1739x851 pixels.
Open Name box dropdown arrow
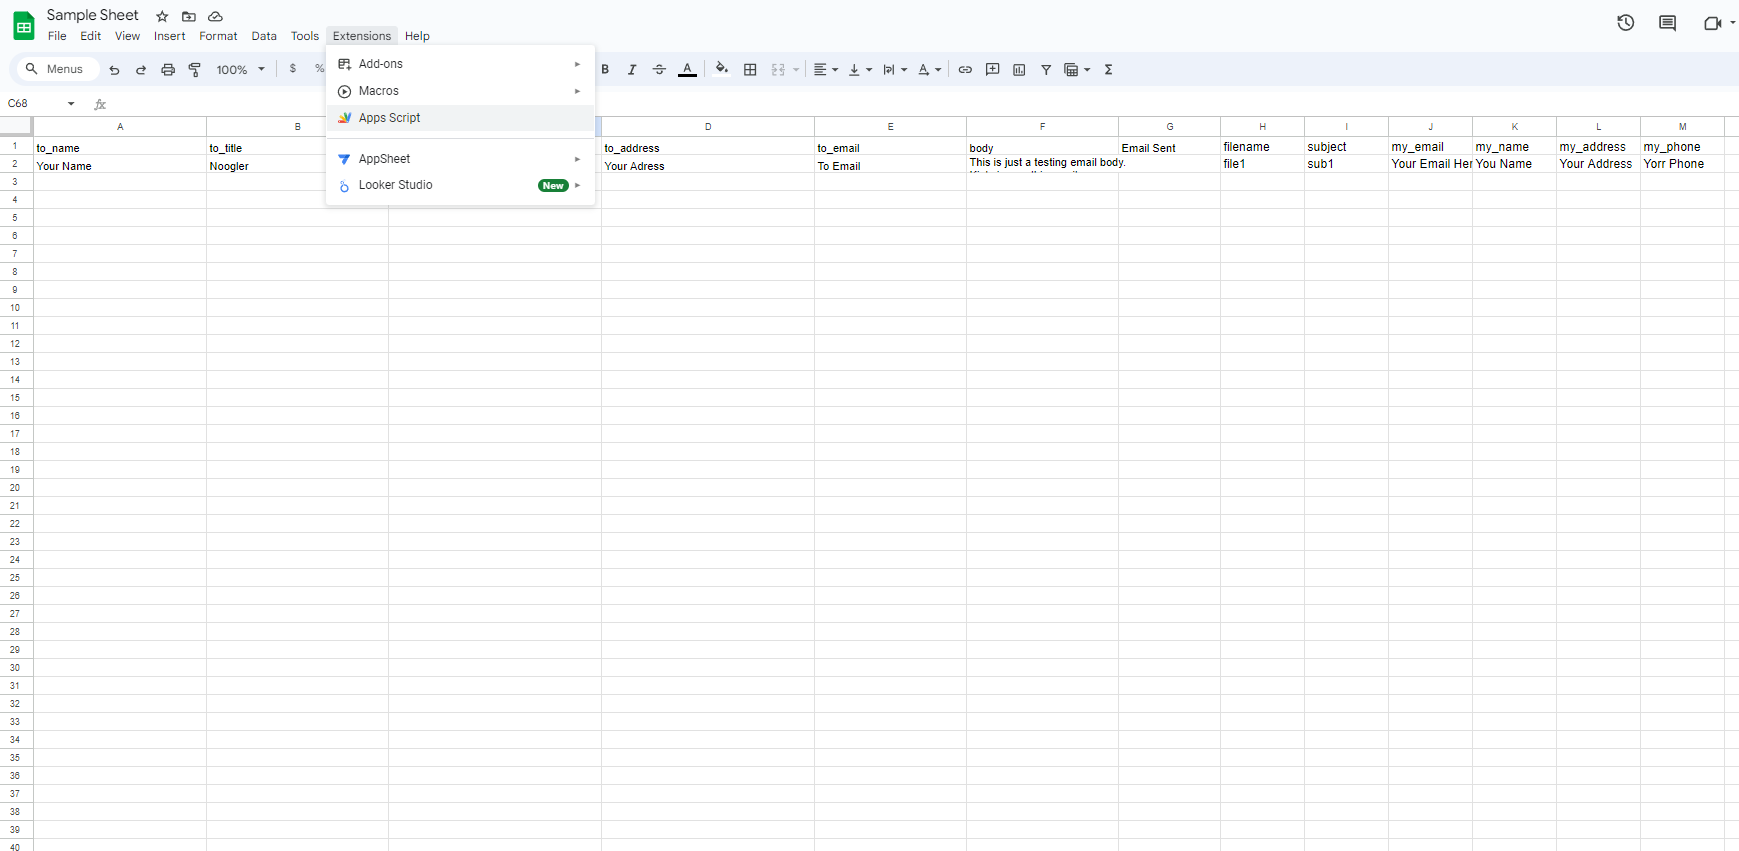[x=71, y=104]
